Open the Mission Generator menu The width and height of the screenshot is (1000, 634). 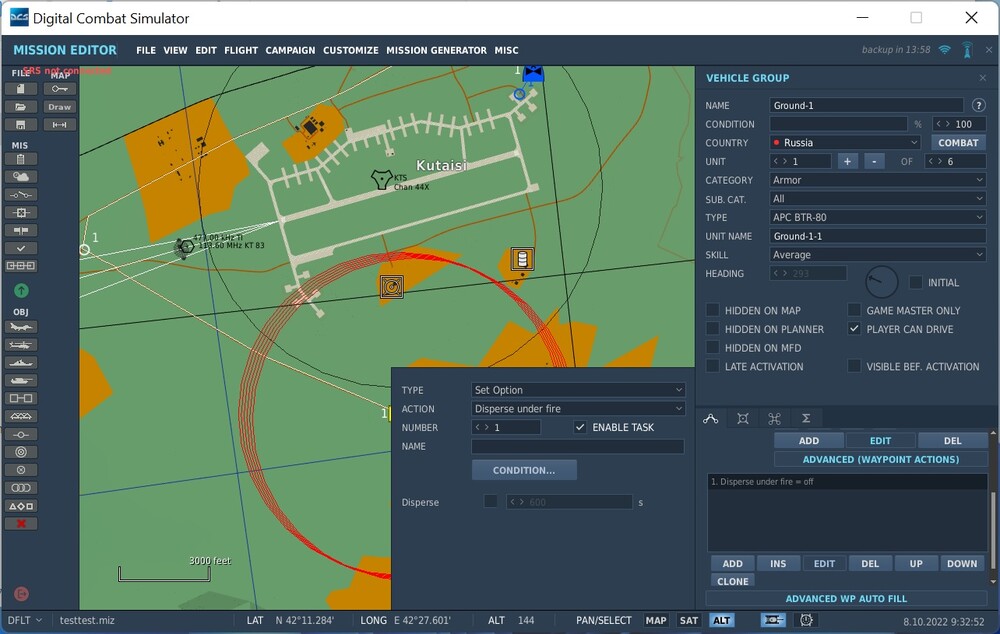point(438,50)
